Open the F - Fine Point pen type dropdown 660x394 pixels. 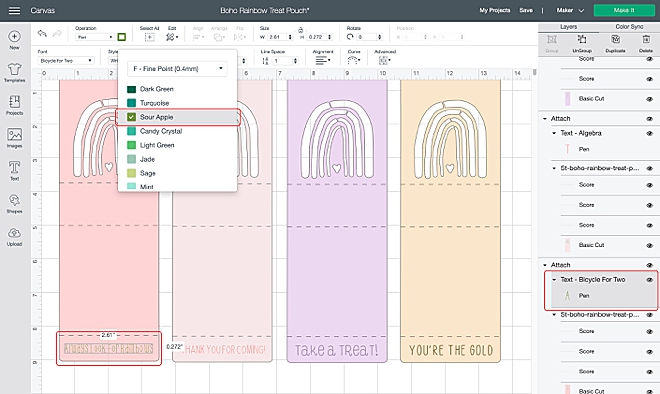tap(177, 69)
